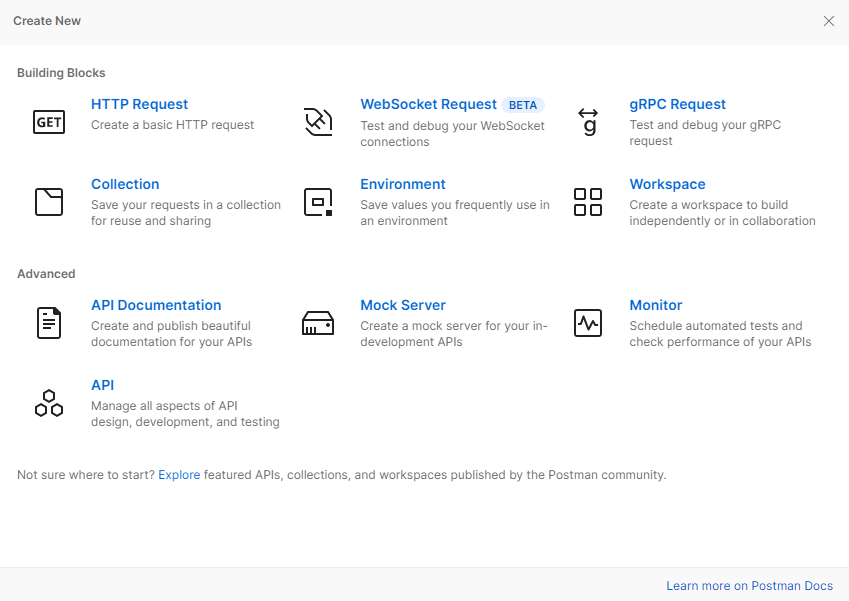Follow the Explore link

click(x=179, y=475)
